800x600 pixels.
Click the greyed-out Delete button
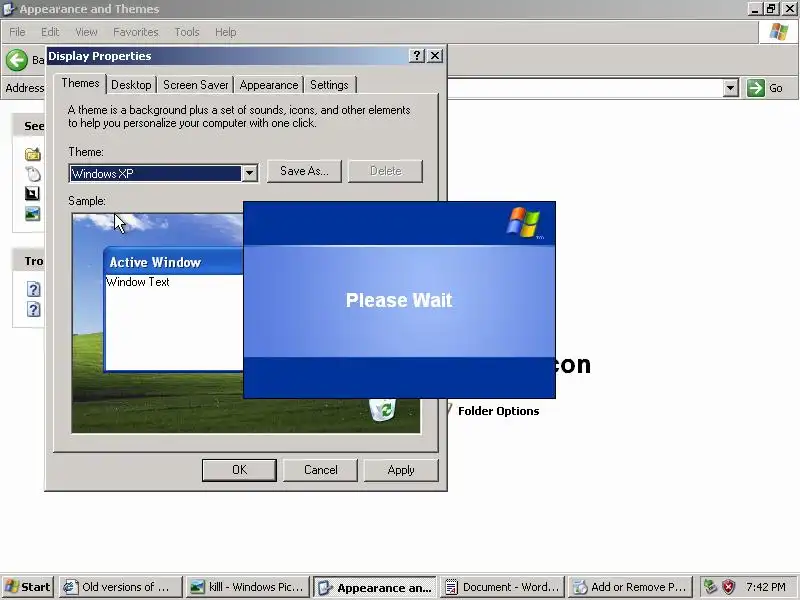tap(385, 171)
